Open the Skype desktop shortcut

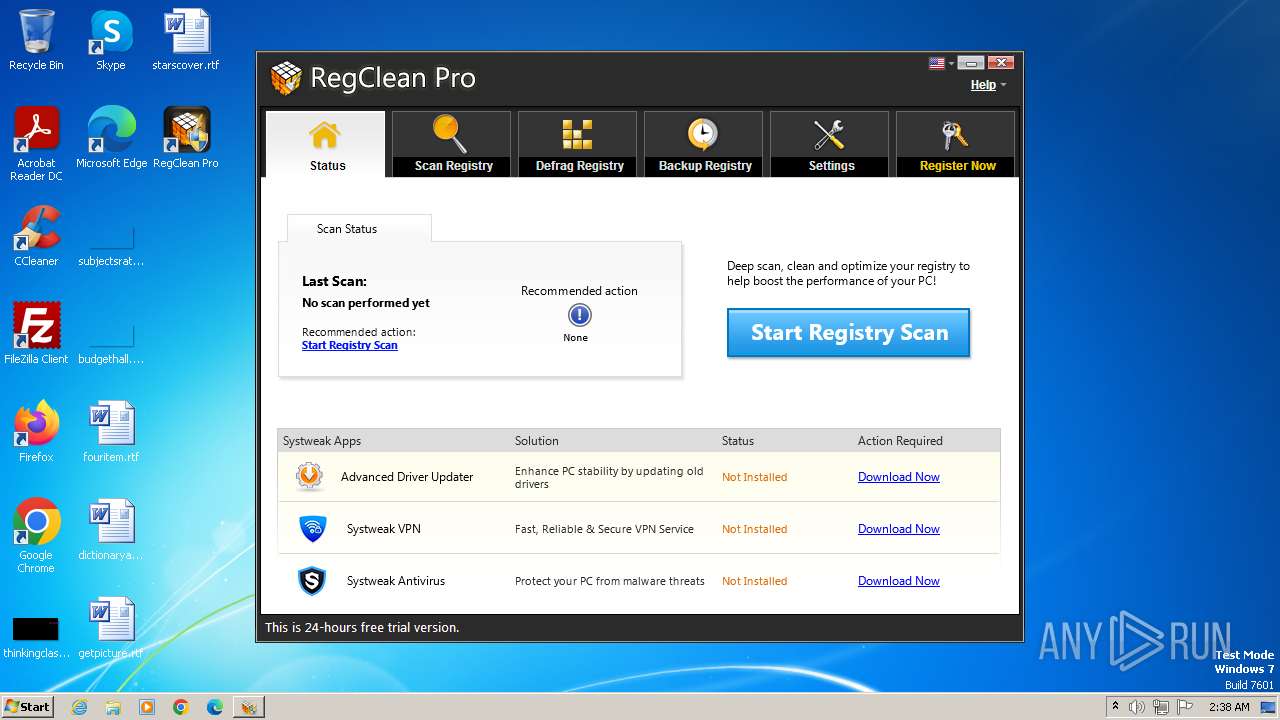click(x=110, y=40)
